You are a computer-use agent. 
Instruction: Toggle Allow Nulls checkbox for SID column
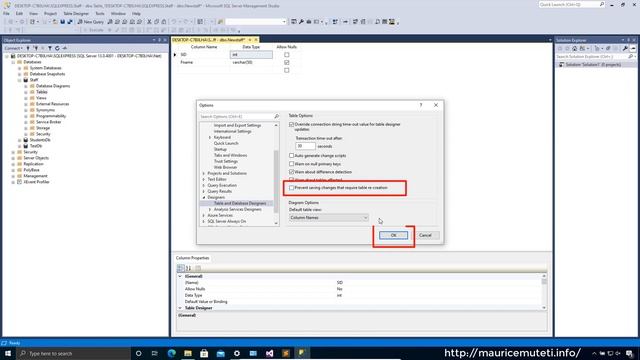click(x=287, y=55)
